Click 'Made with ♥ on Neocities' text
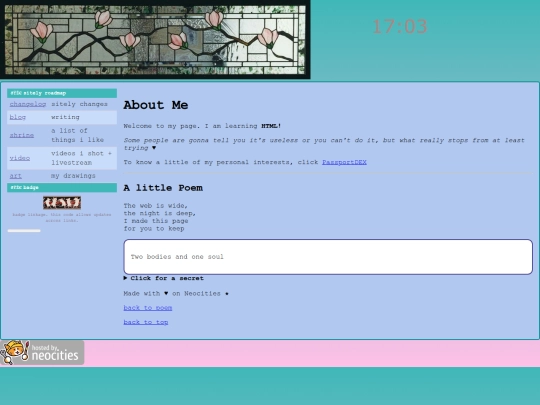 point(176,294)
